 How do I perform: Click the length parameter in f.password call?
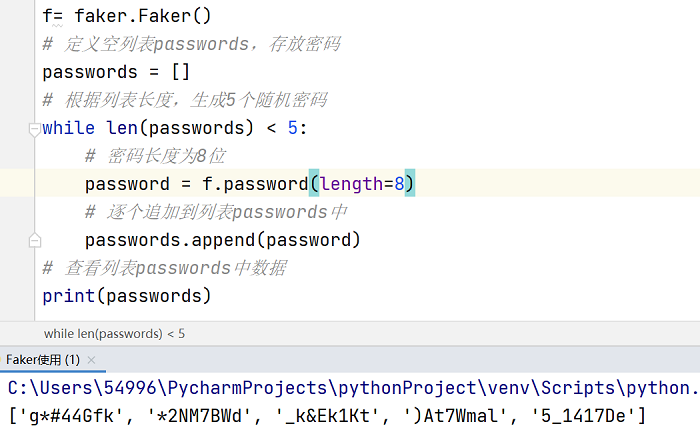coord(352,183)
